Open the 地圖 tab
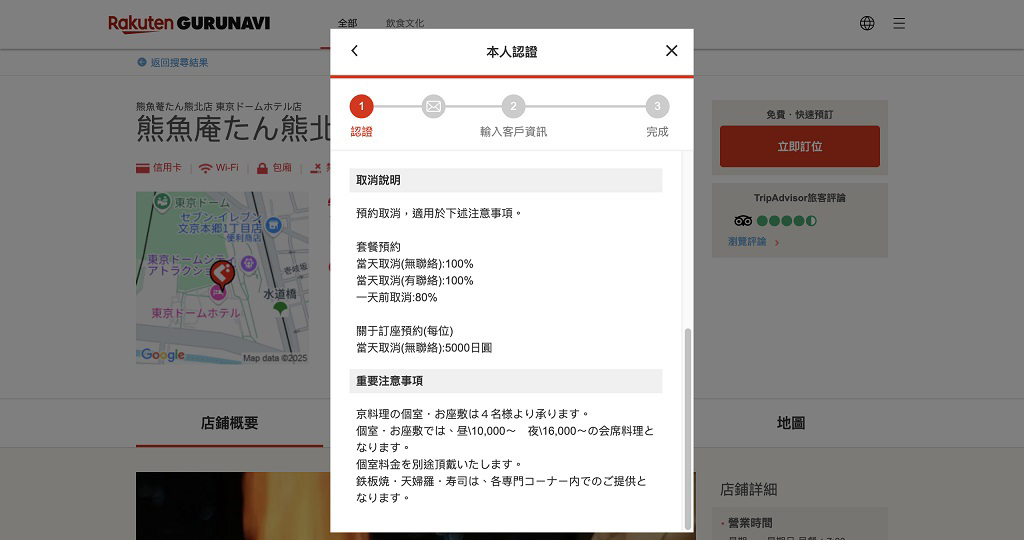This screenshot has height=540, width=1024. tap(791, 423)
